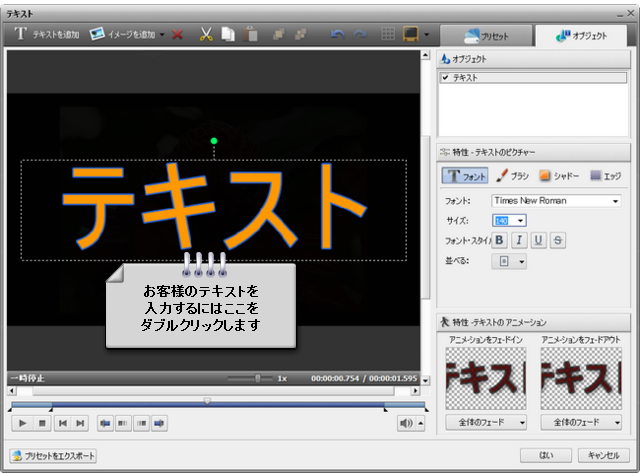The height and width of the screenshot is (473, 640).
Task: Open the fade-in 全体のフェード dropdown
Action: [x=485, y=423]
